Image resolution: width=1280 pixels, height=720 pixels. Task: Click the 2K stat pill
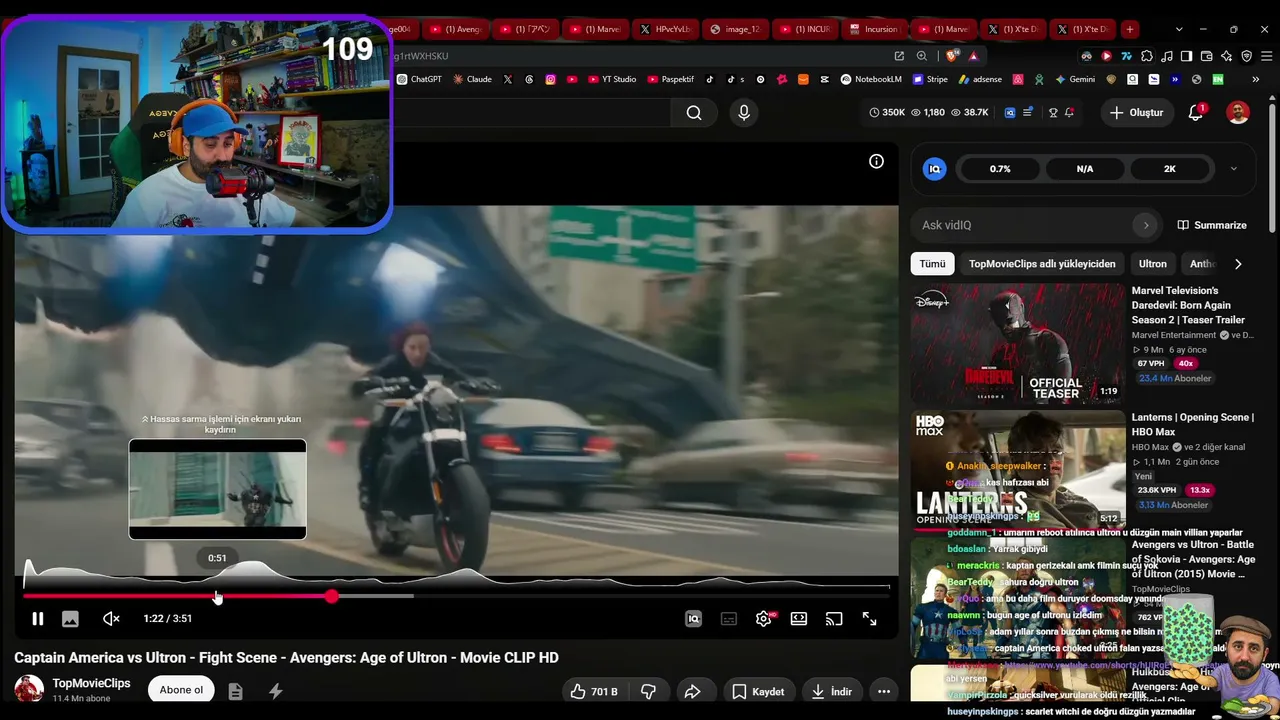click(1169, 169)
